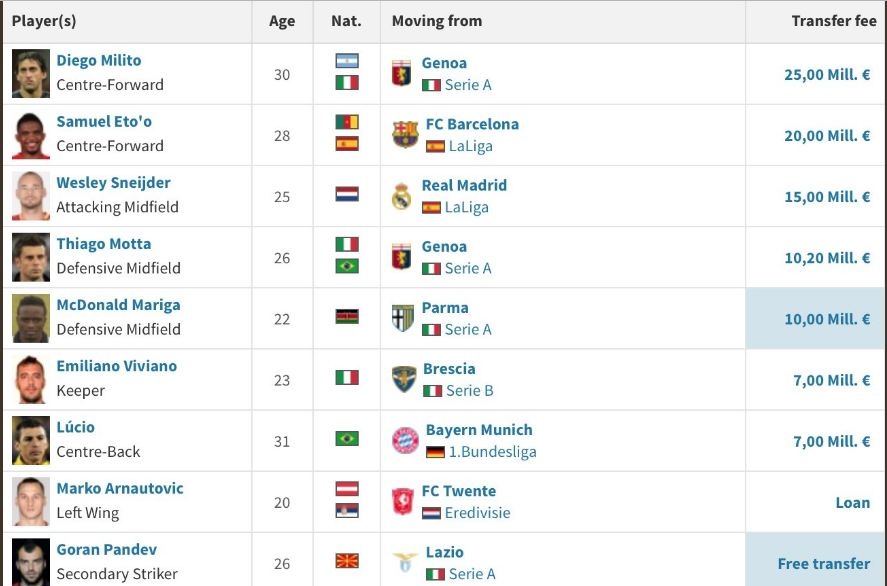887x586 pixels.
Task: Click the FC Twente club crest
Action: tap(402, 501)
